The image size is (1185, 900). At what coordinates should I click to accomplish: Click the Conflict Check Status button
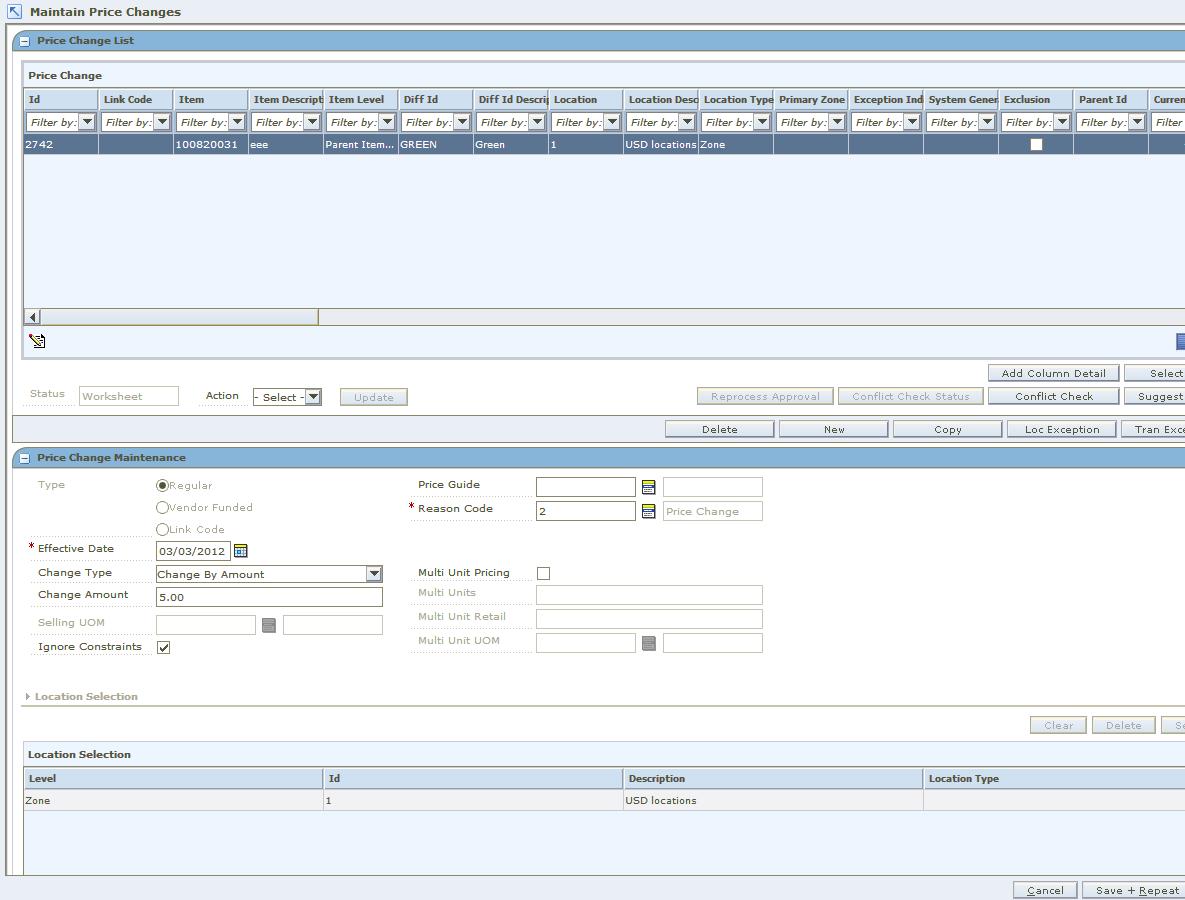(x=911, y=396)
